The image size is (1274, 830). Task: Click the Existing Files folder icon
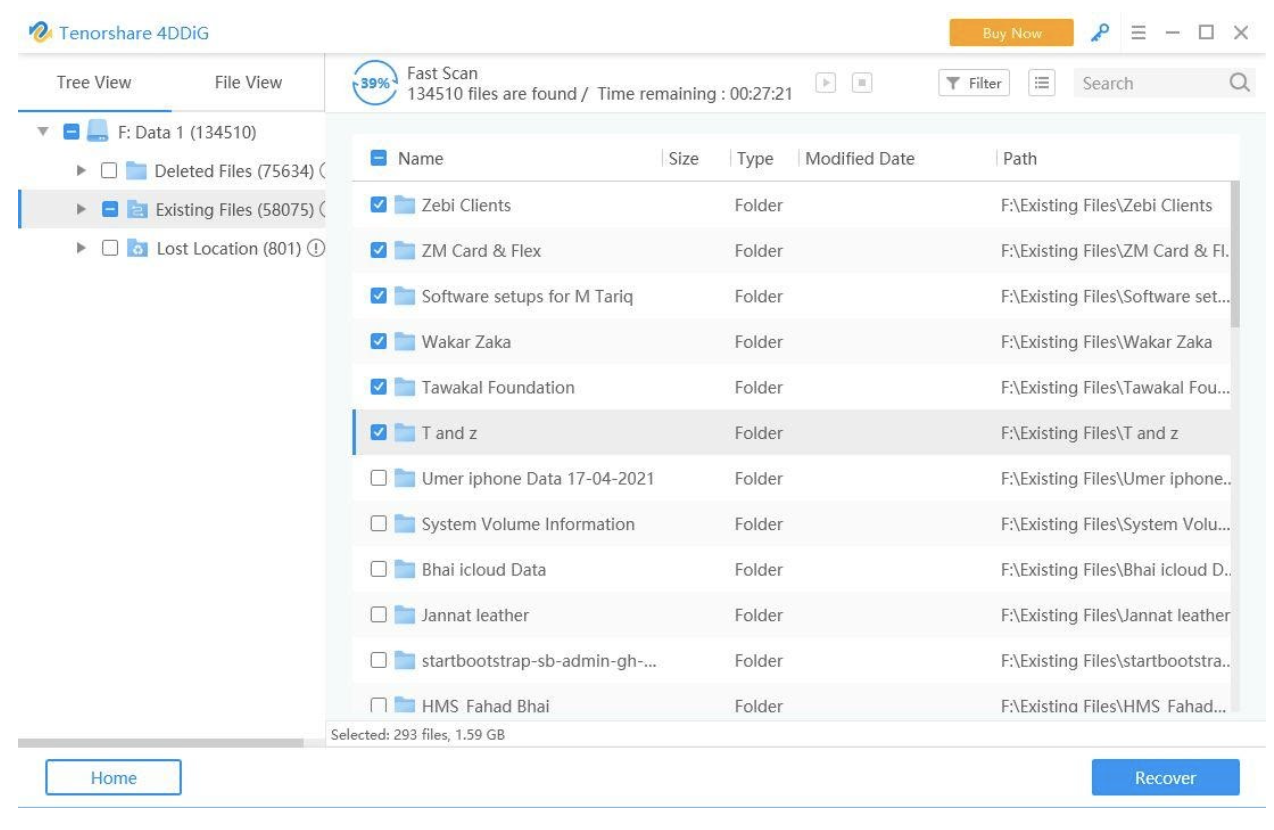pyautogui.click(x=136, y=210)
